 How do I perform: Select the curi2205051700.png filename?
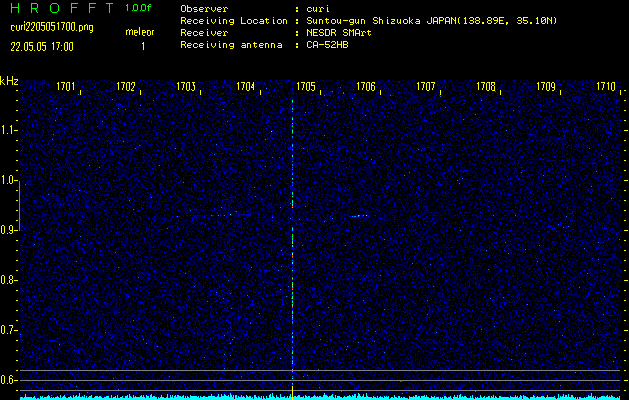pyautogui.click(x=51, y=27)
